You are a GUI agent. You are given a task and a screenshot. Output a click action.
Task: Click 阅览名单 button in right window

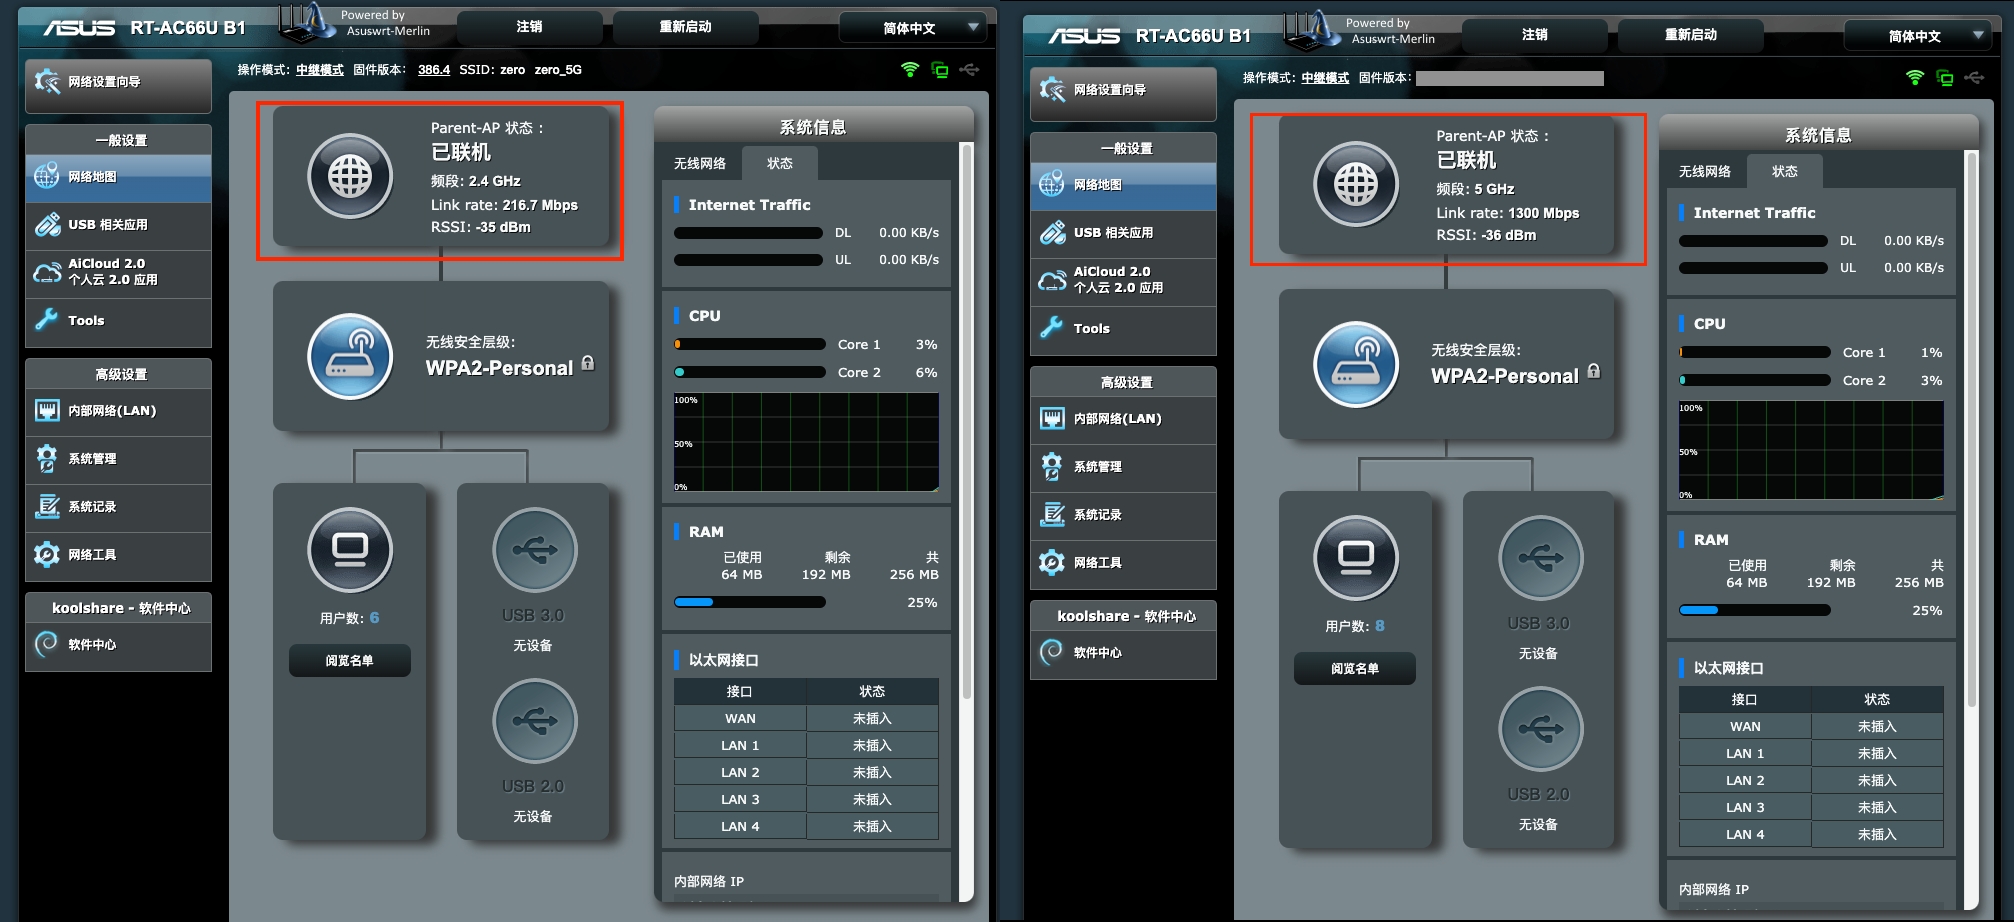click(1355, 668)
